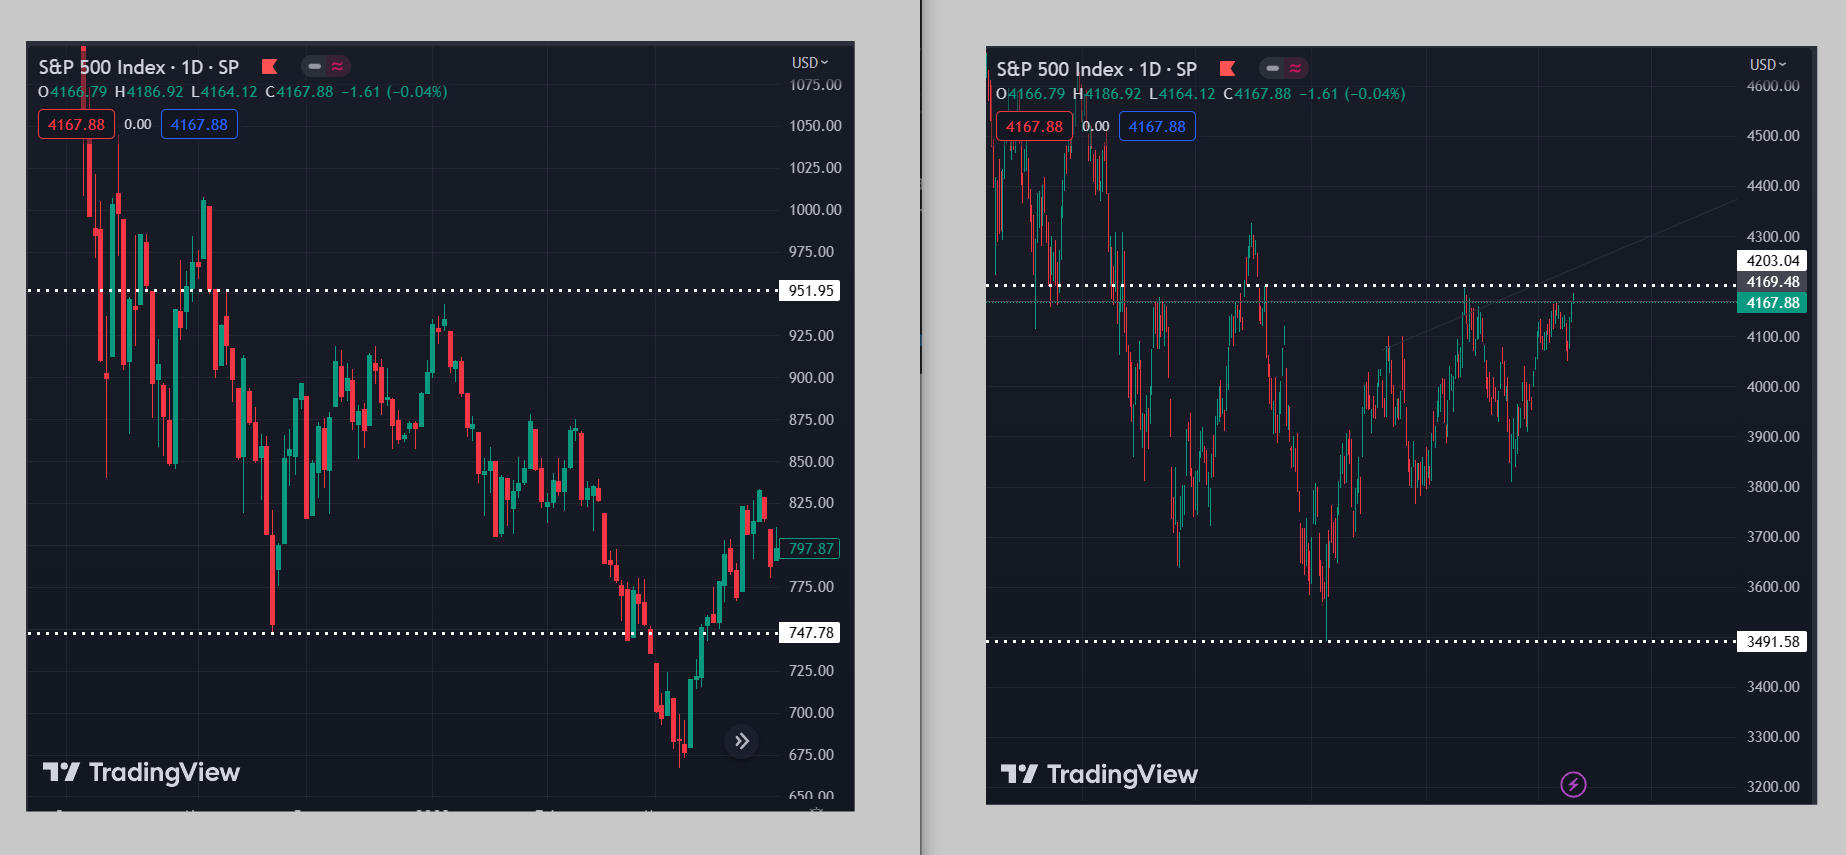Click the green 4167.88 axis price label
Viewport: 1846px width, 855px height.
pyautogui.click(x=1772, y=303)
